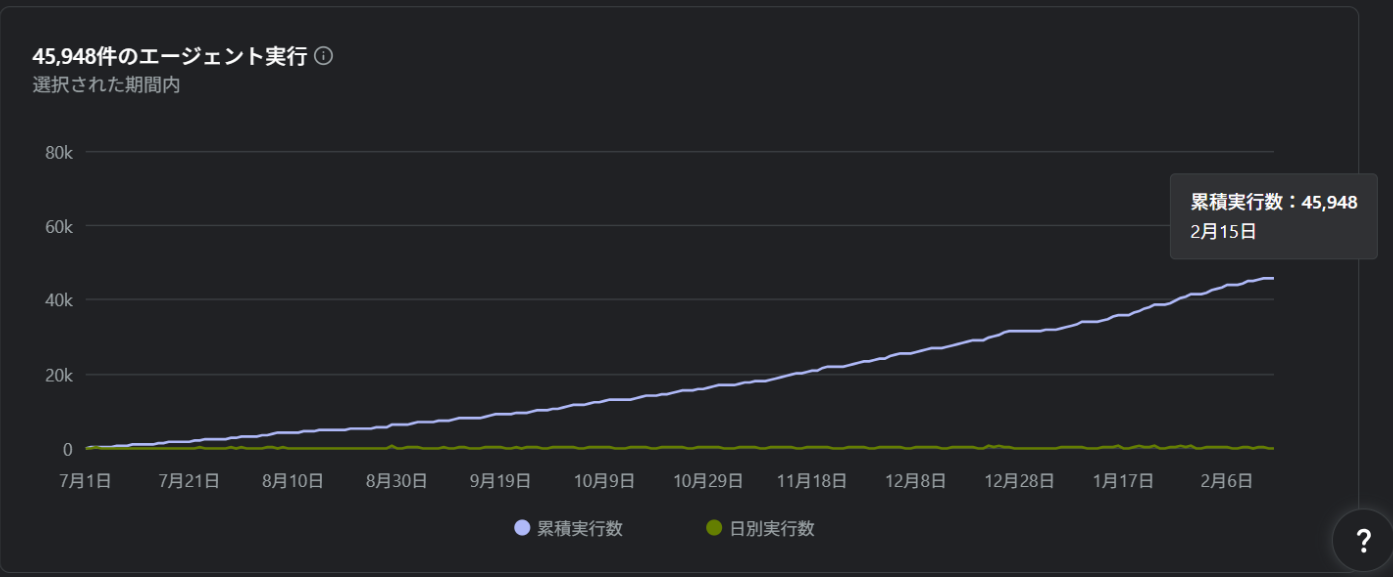Click the 累積実行数:45,948 tooltip text
The image size is (1393, 577).
1273,202
